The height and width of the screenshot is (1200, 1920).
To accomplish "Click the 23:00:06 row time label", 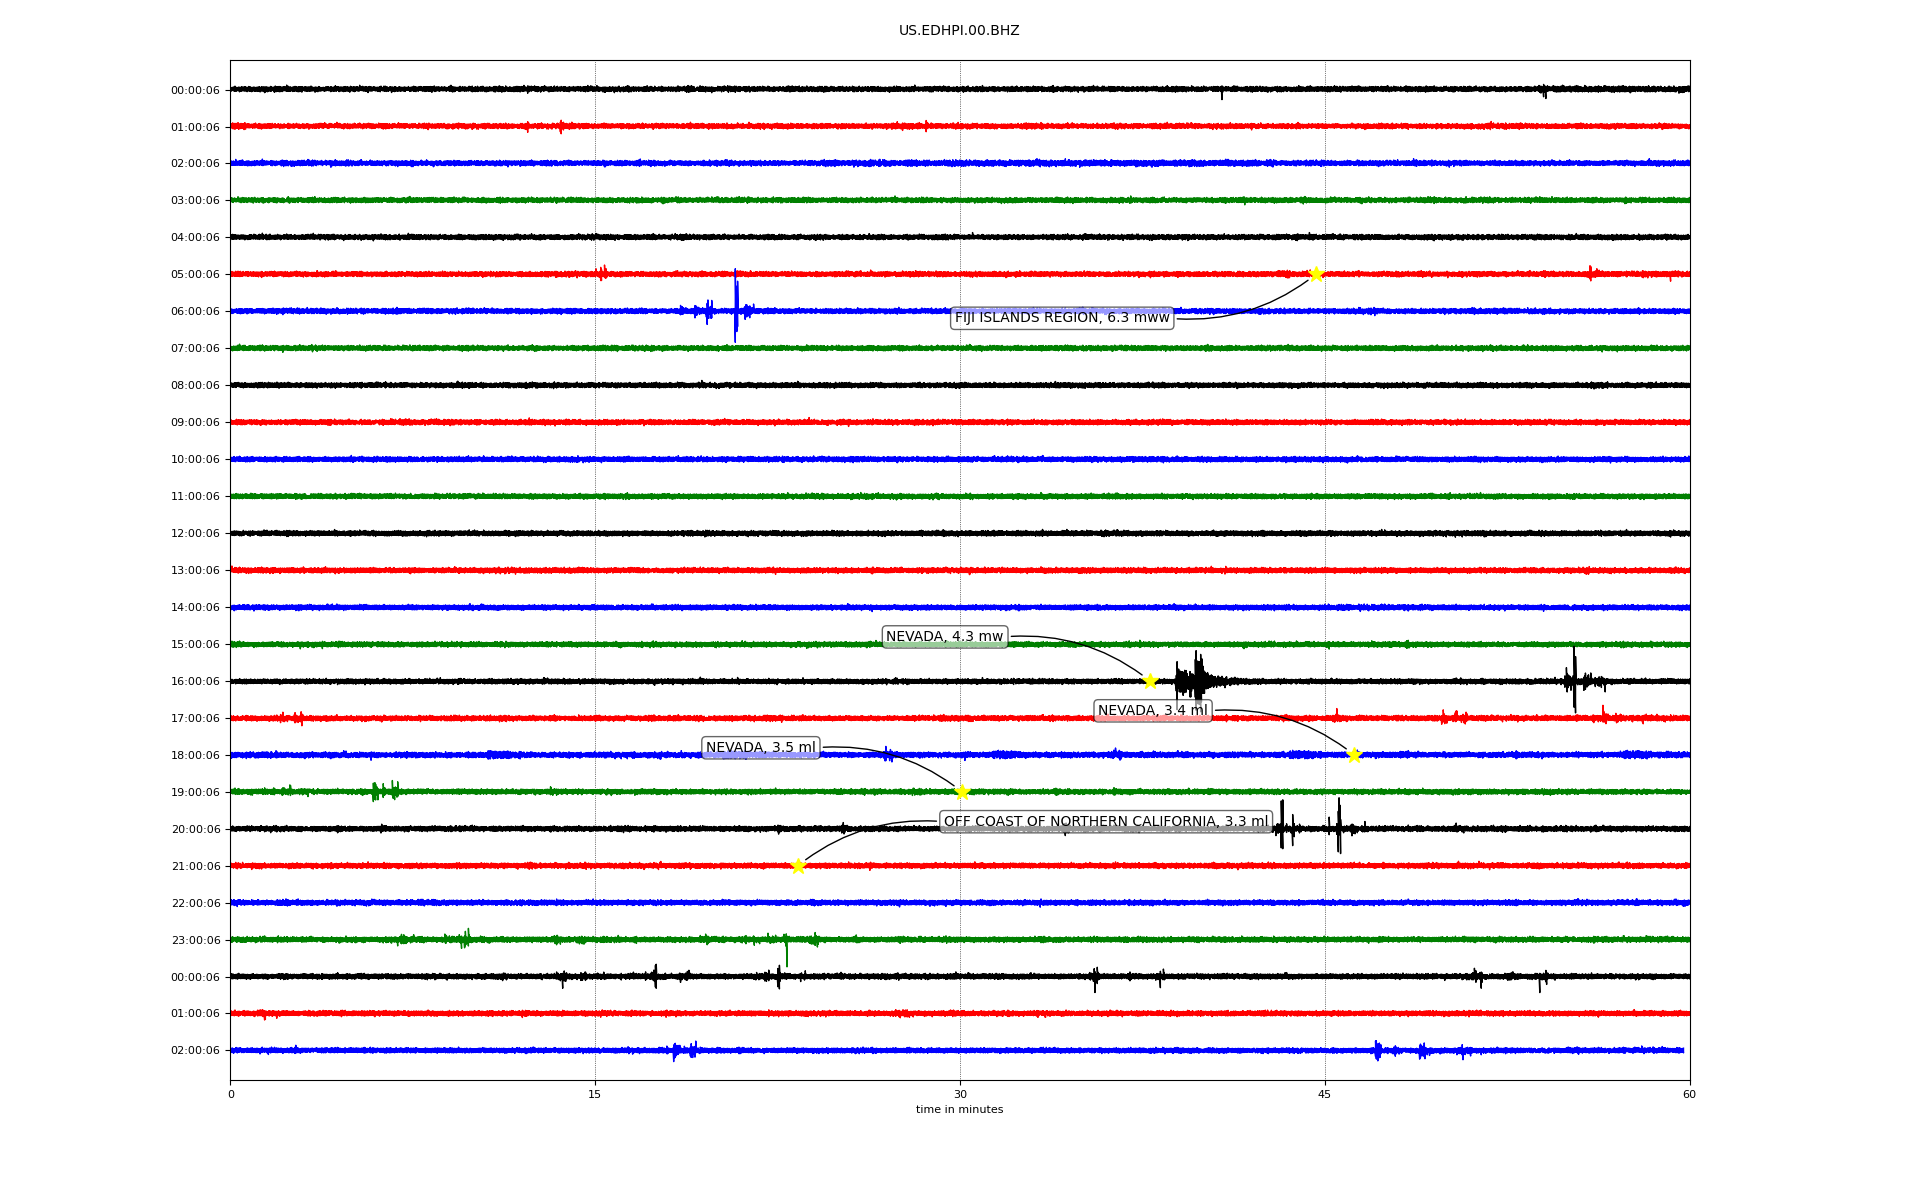I will [x=195, y=941].
